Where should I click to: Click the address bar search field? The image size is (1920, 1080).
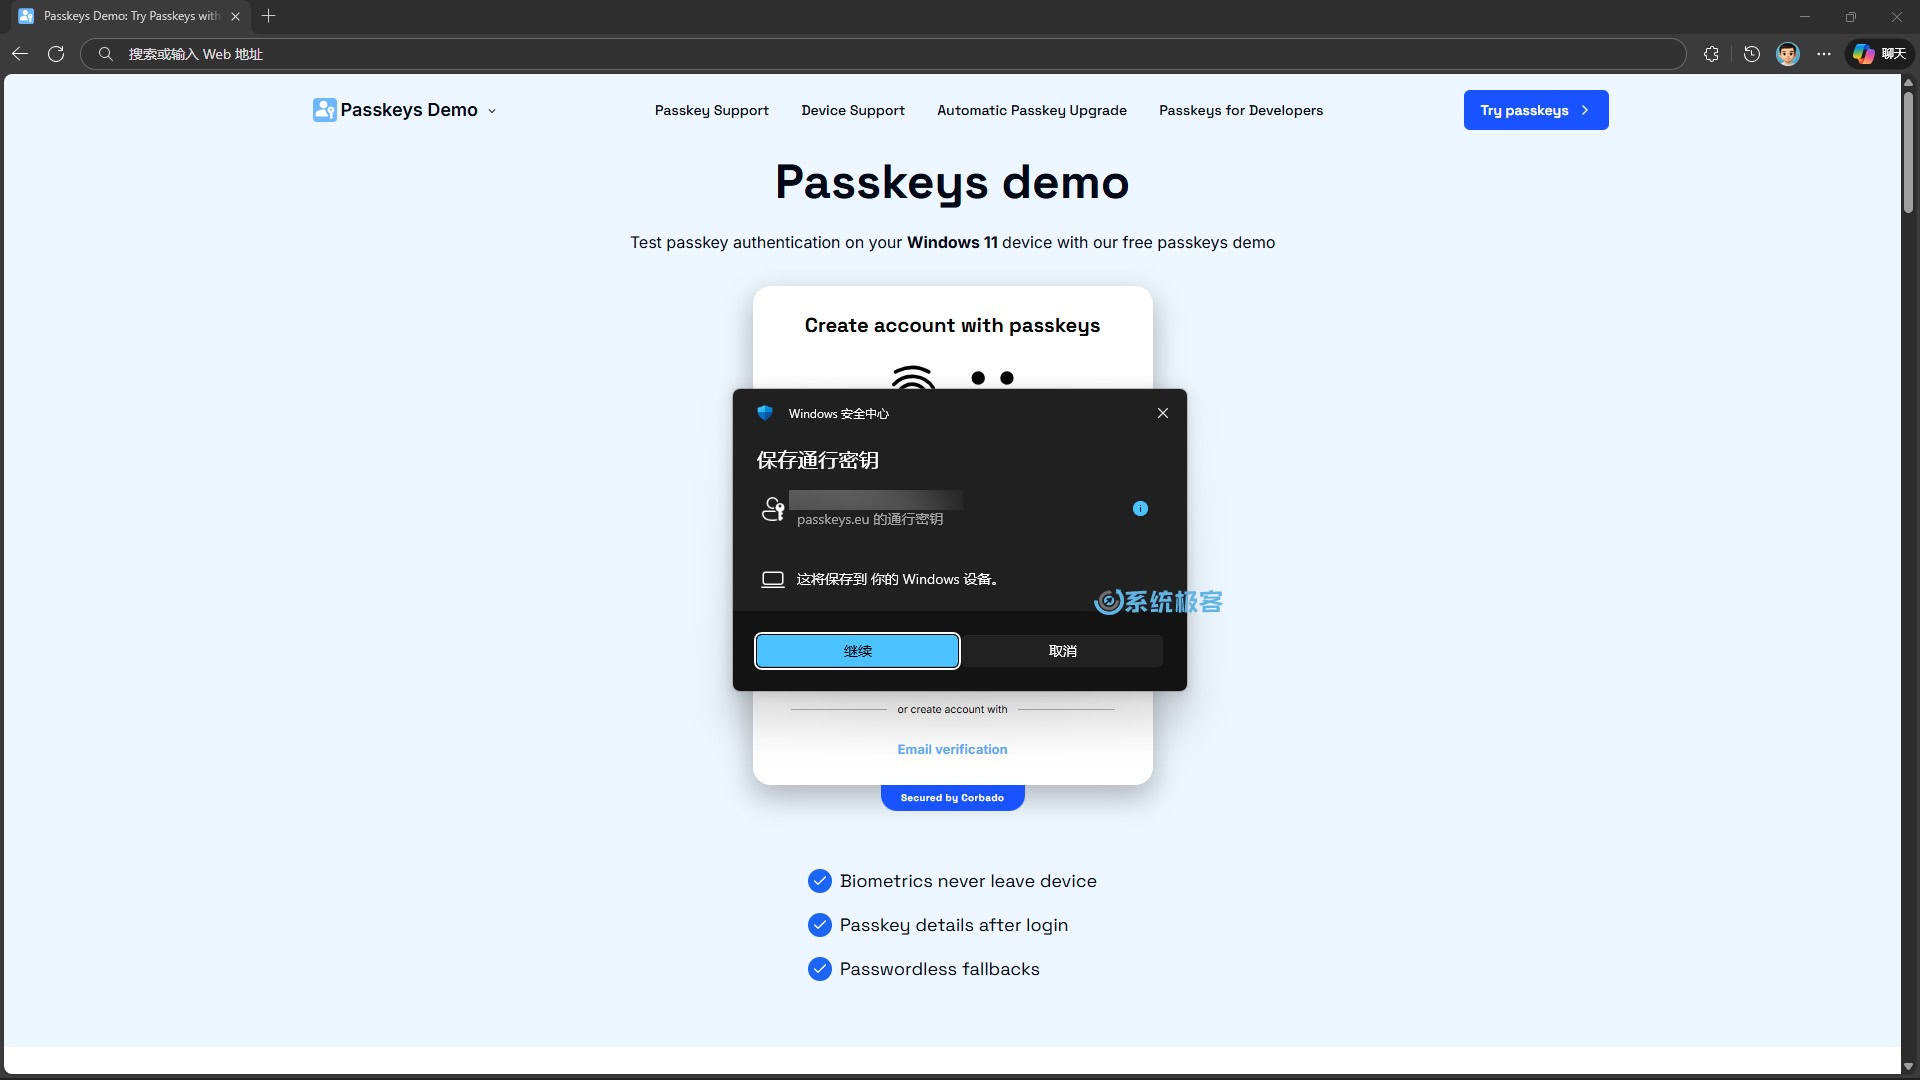(x=880, y=54)
